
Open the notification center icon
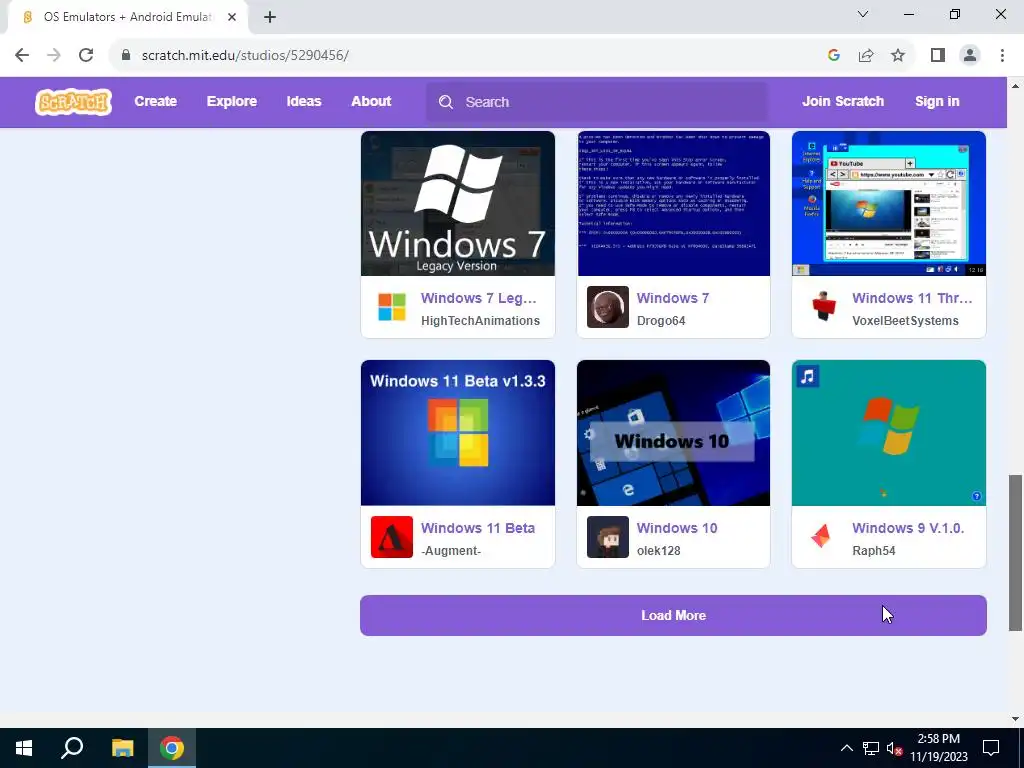pos(991,748)
